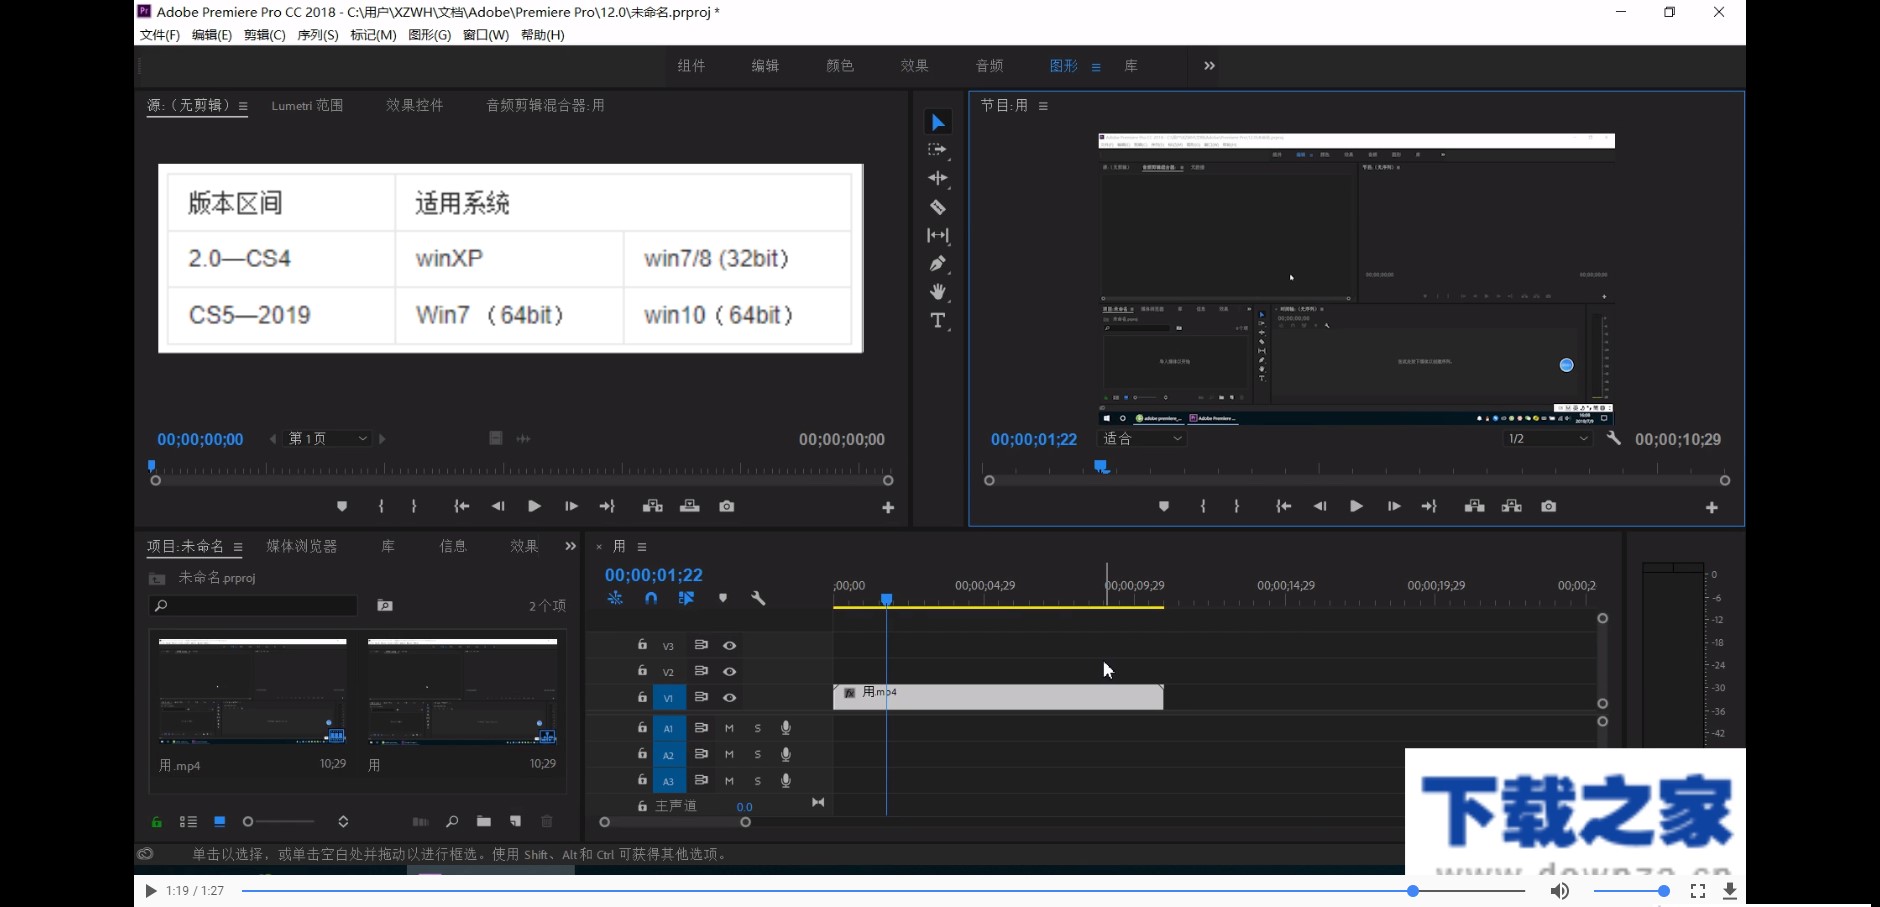
Task: Mute audio track A1
Action: (729, 728)
